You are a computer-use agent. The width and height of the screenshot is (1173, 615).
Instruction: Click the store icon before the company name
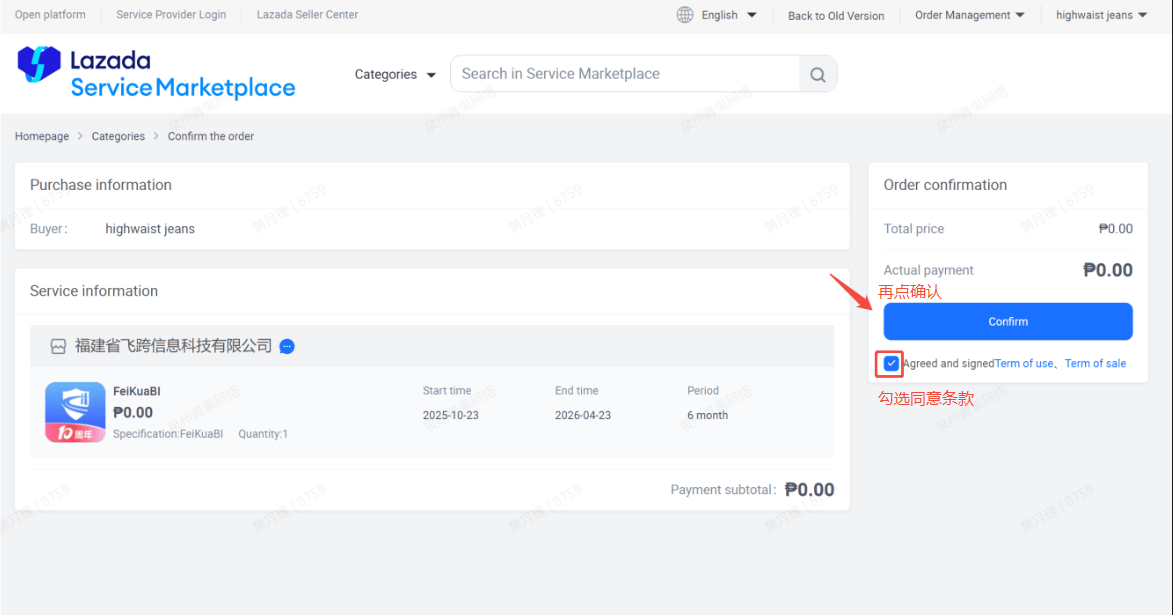coord(58,346)
